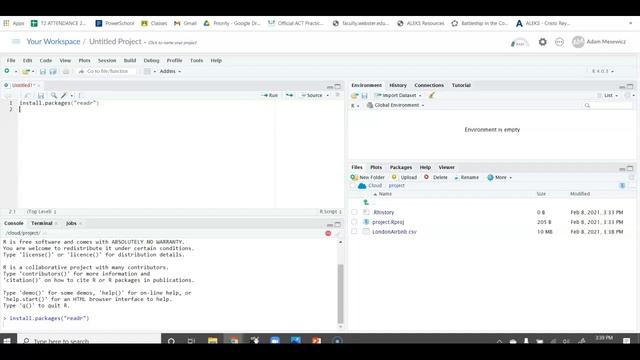The width and height of the screenshot is (640, 360).
Task: Check the .Rhistory file checkbox
Action: 354,212
